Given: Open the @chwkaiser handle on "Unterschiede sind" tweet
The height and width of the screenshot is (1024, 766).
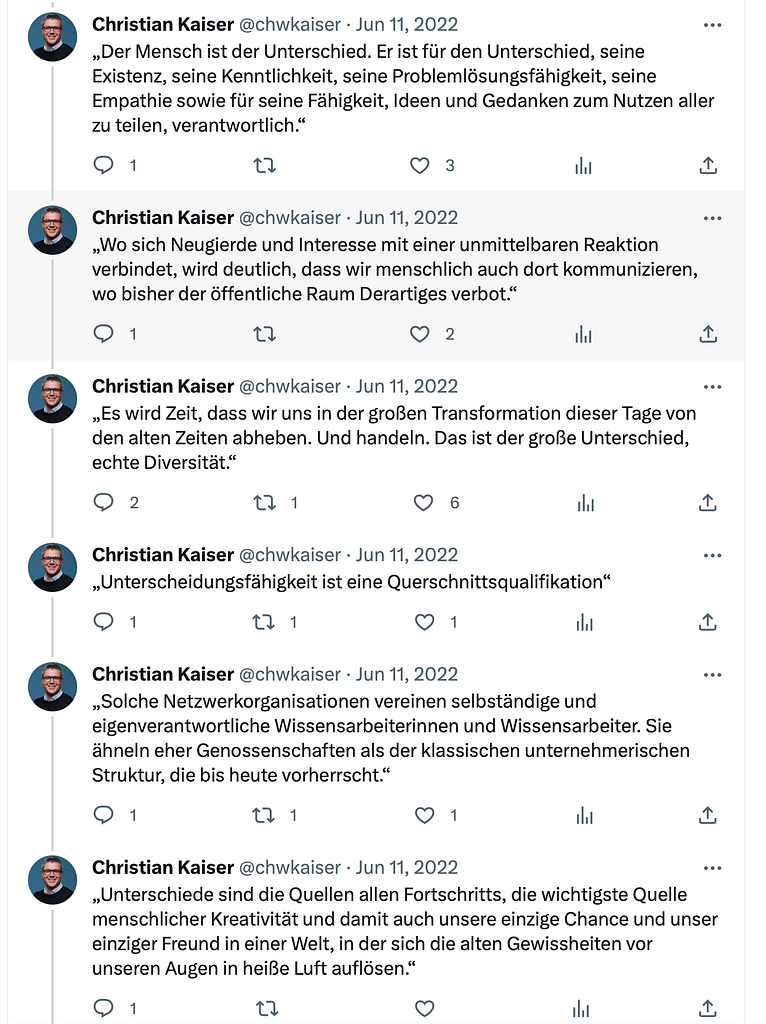Looking at the screenshot, I should pyautogui.click(x=289, y=867).
